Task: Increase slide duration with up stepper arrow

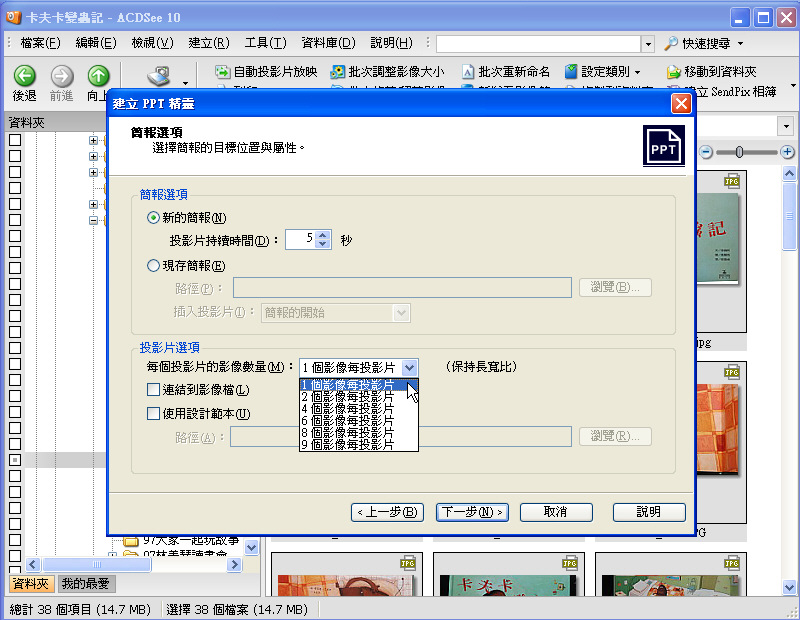Action: click(322, 235)
